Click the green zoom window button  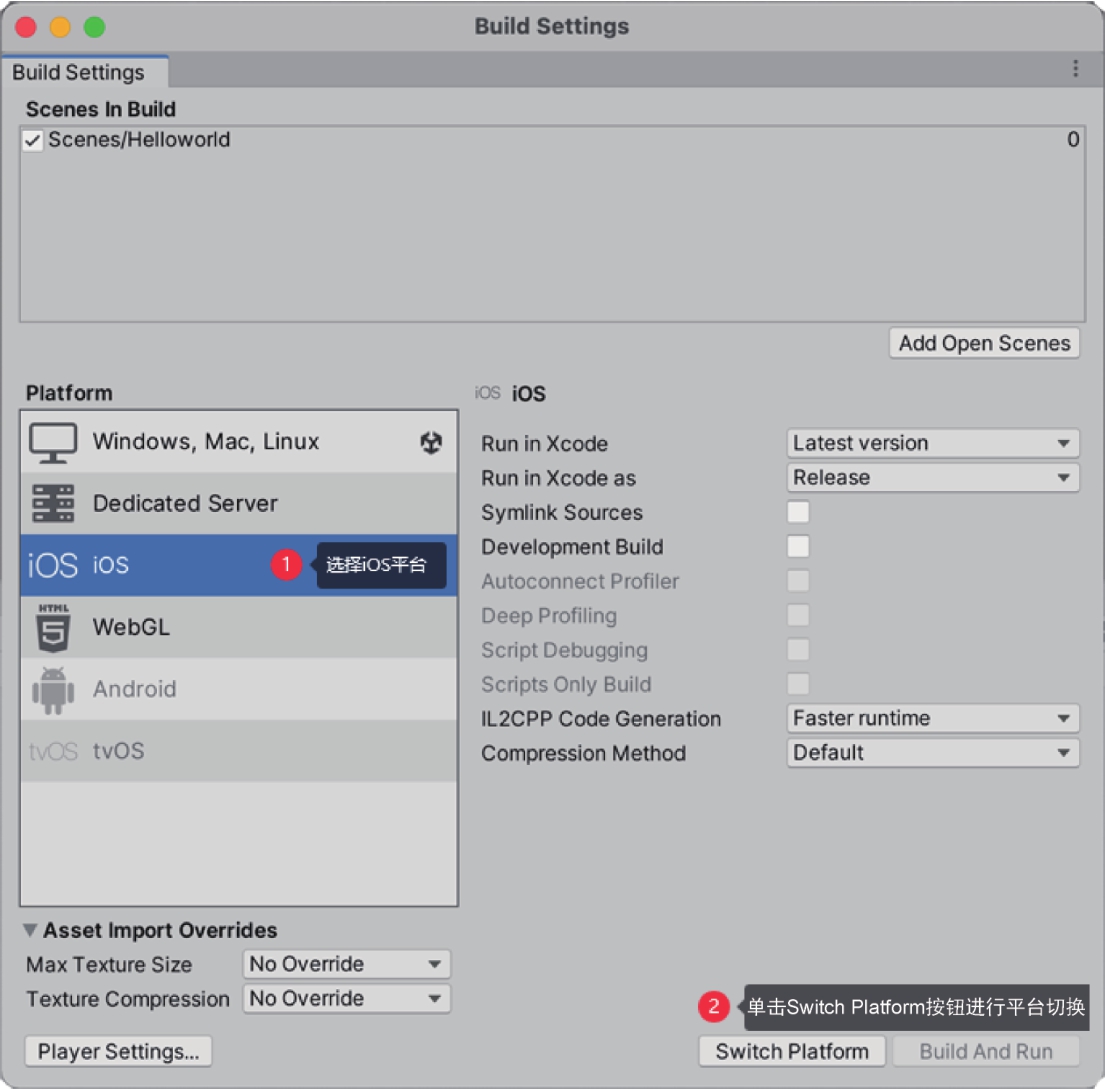pos(94,27)
